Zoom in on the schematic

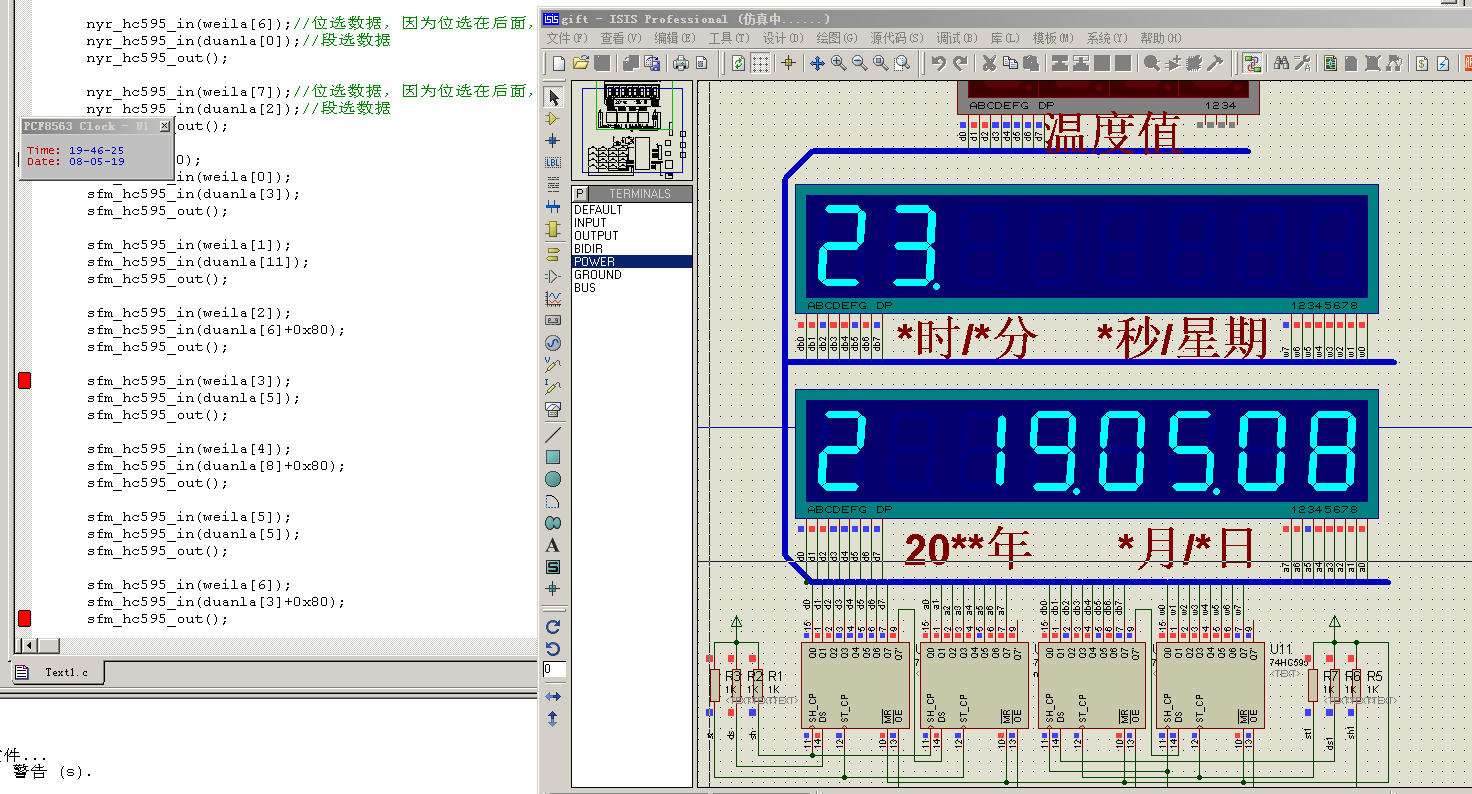coord(838,63)
